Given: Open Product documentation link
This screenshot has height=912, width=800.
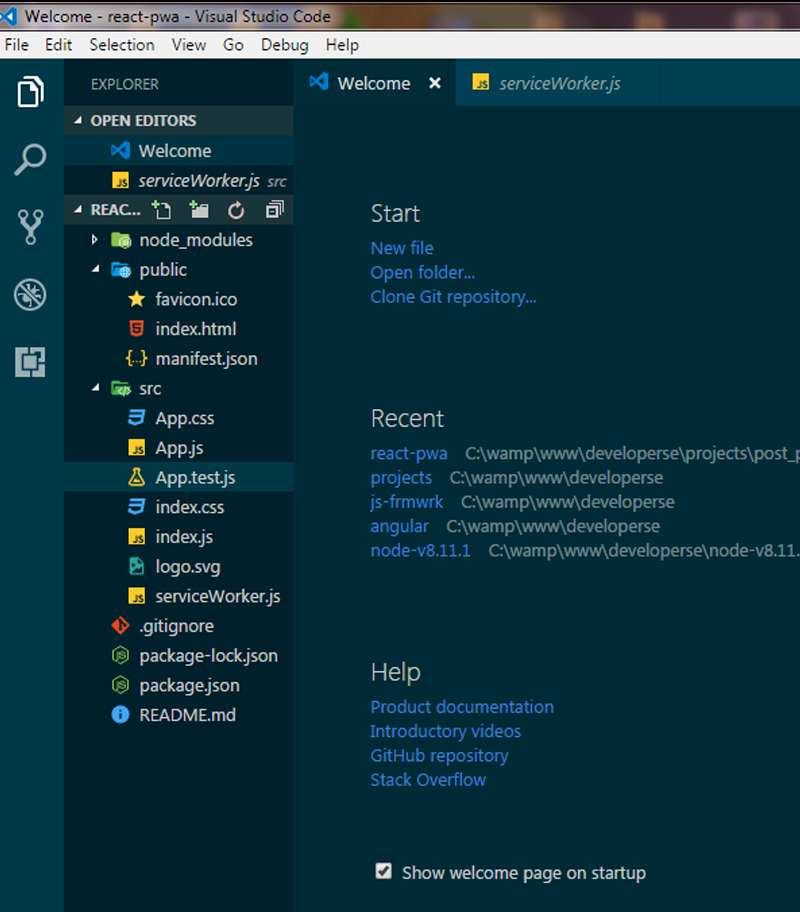Looking at the screenshot, I should pyautogui.click(x=462, y=707).
